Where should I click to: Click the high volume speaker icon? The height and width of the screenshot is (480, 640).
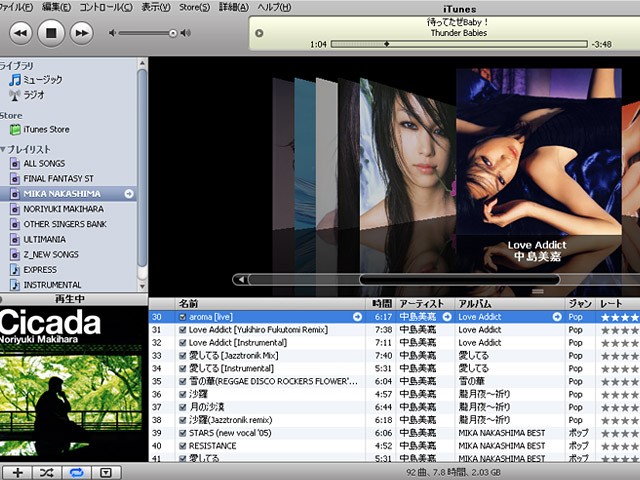186,33
